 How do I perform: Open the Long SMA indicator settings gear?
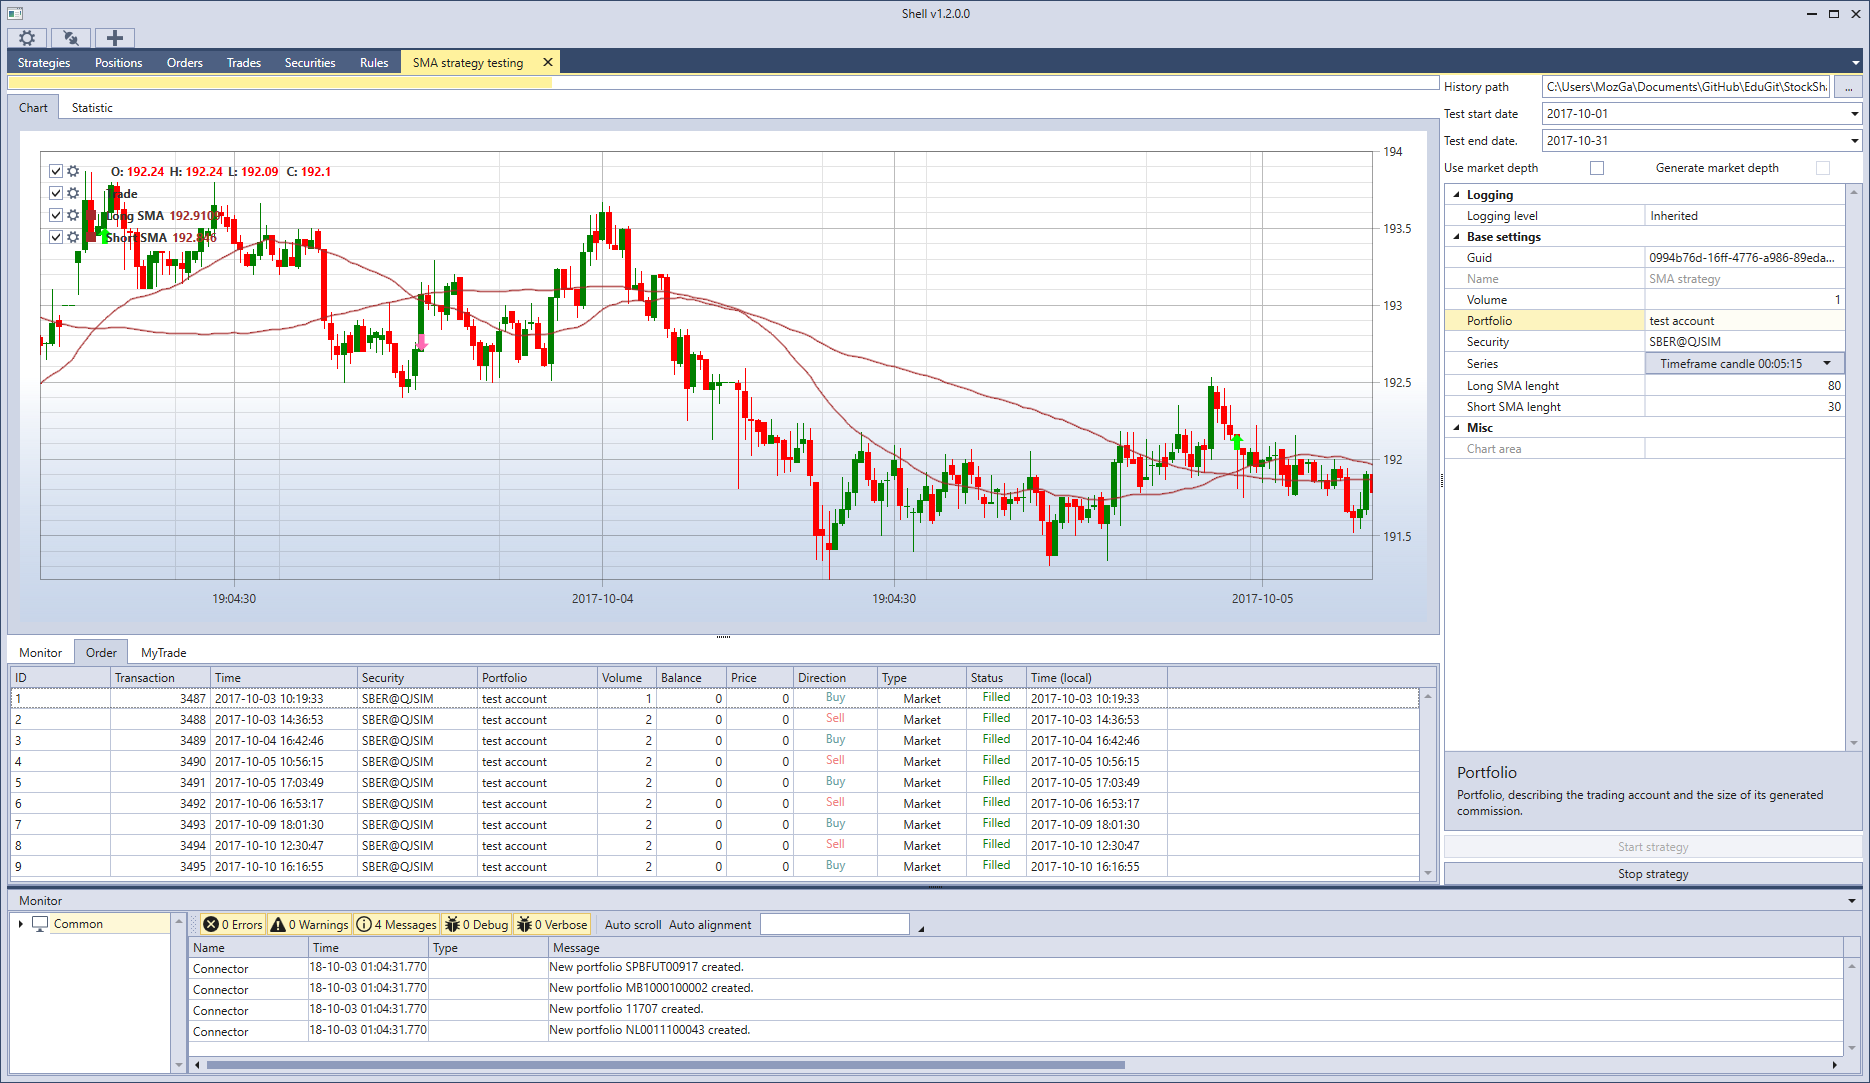pyautogui.click(x=73, y=215)
